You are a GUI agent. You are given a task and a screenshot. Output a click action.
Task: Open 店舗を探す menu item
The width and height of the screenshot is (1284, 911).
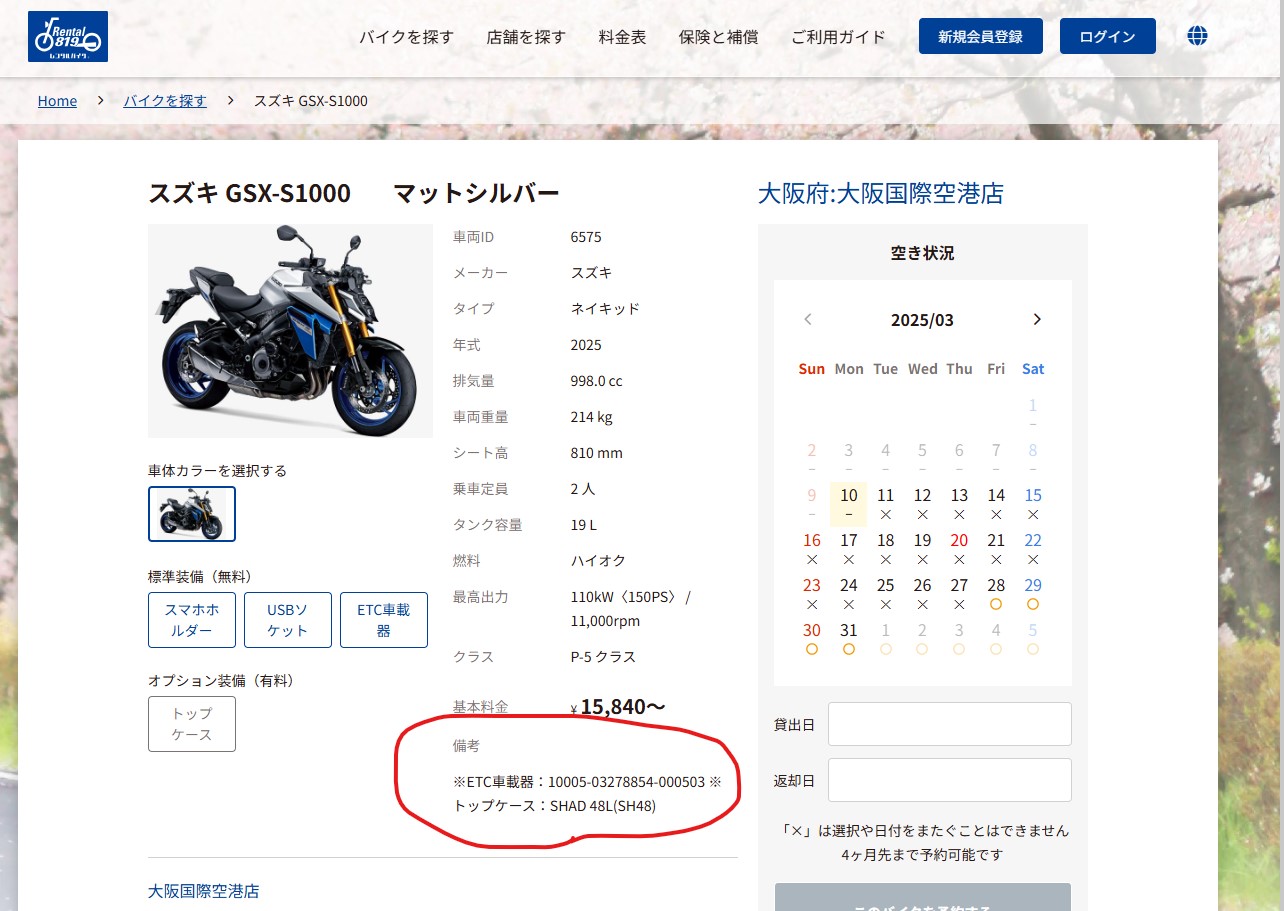[x=526, y=37]
